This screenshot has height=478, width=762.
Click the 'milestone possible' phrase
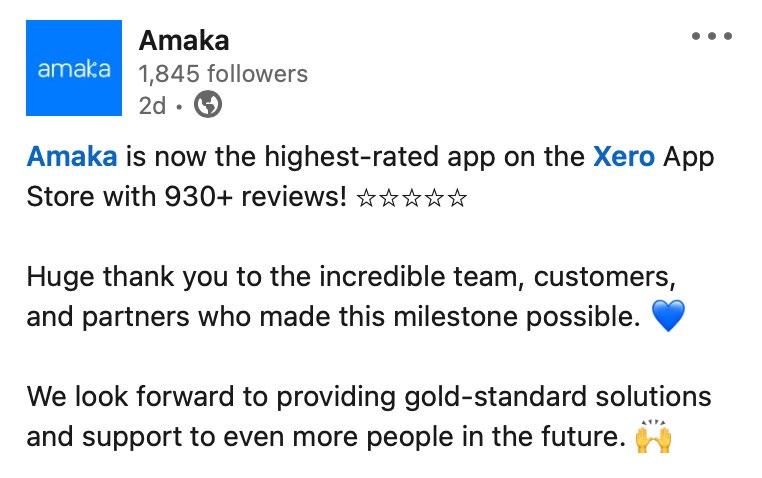point(536,317)
